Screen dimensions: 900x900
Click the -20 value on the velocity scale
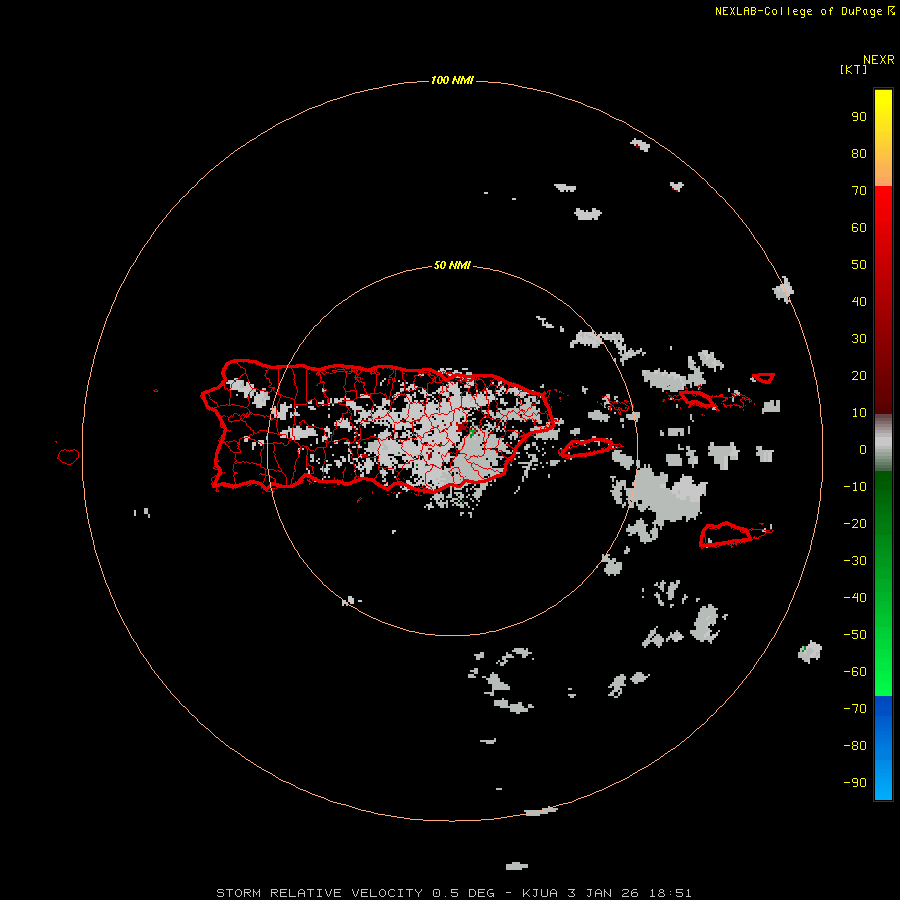pyautogui.click(x=855, y=523)
